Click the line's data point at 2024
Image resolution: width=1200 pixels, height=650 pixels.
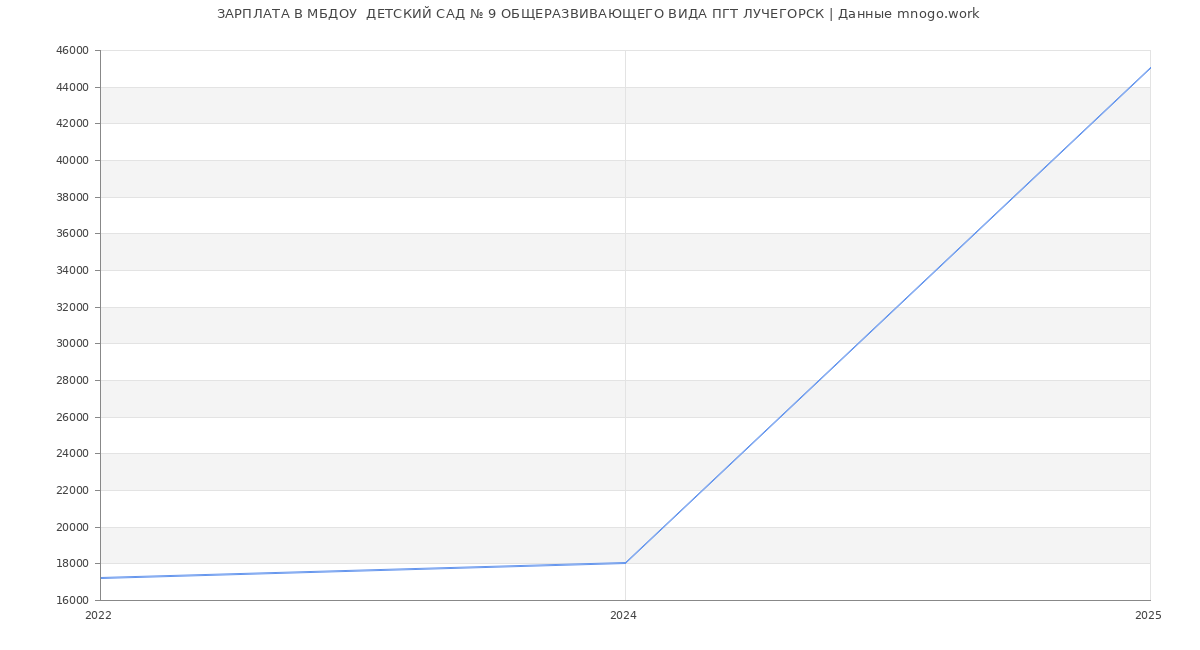625,563
